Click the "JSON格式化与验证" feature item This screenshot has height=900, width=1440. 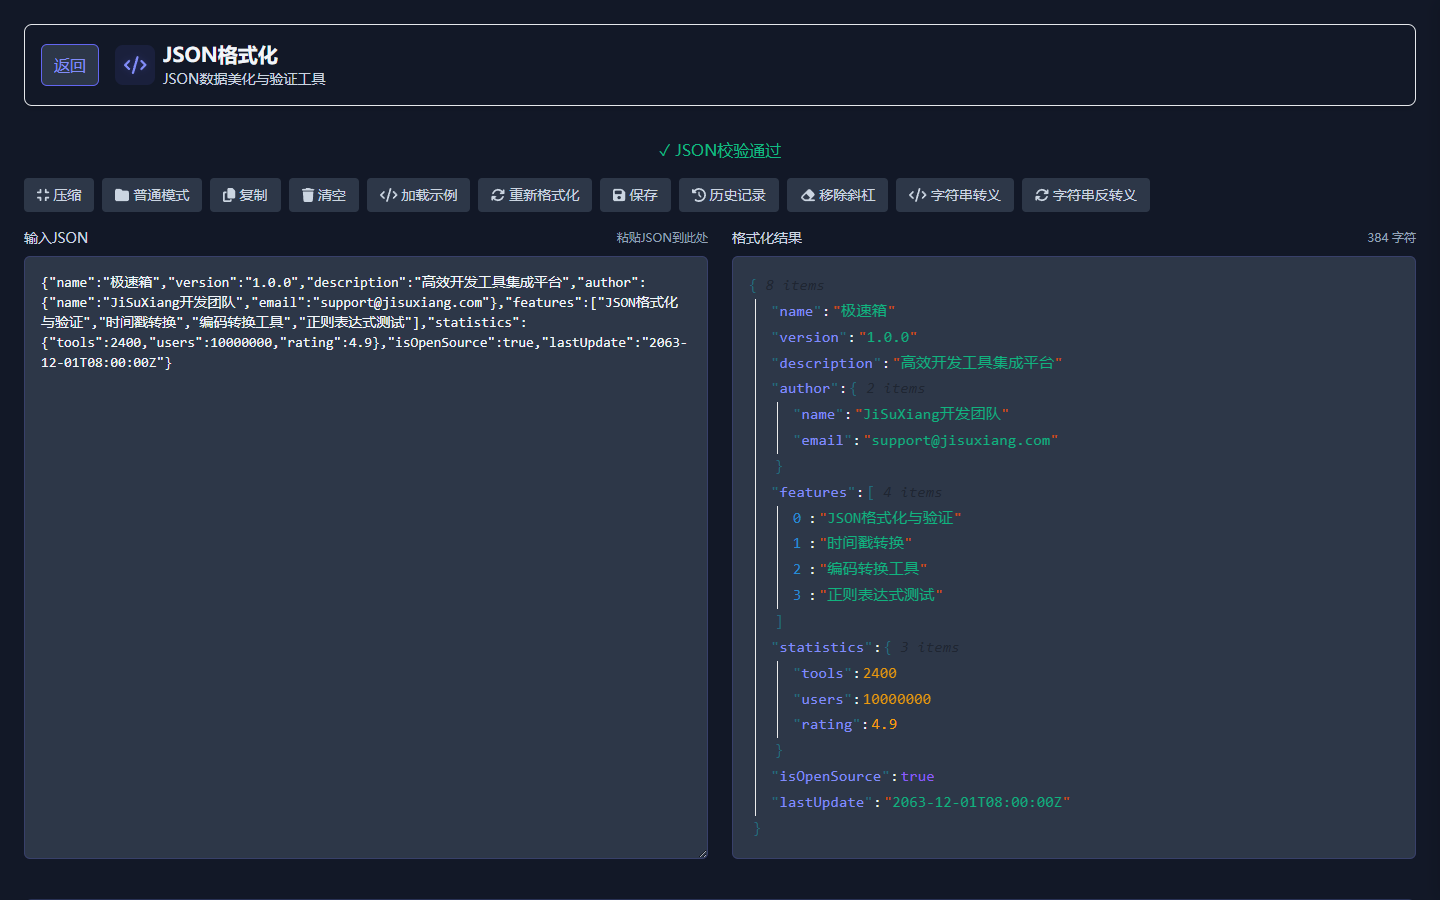pos(890,518)
